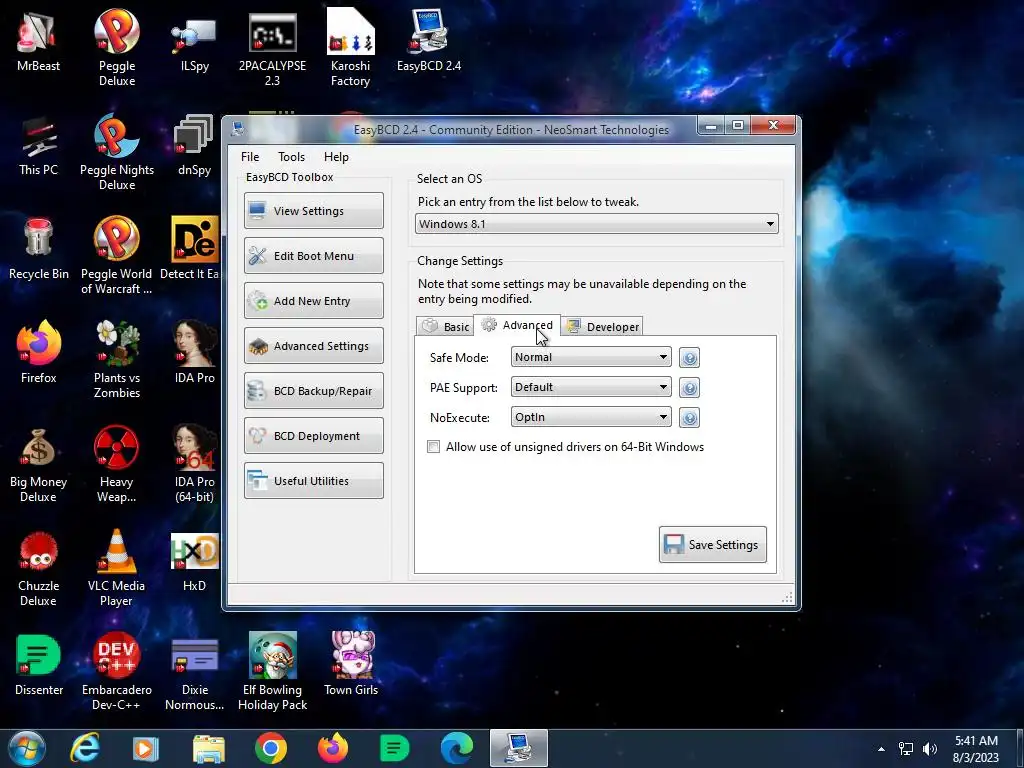This screenshot has height=768, width=1024.
Task: Select the VLC Media Player desktop icon
Action: (117, 567)
